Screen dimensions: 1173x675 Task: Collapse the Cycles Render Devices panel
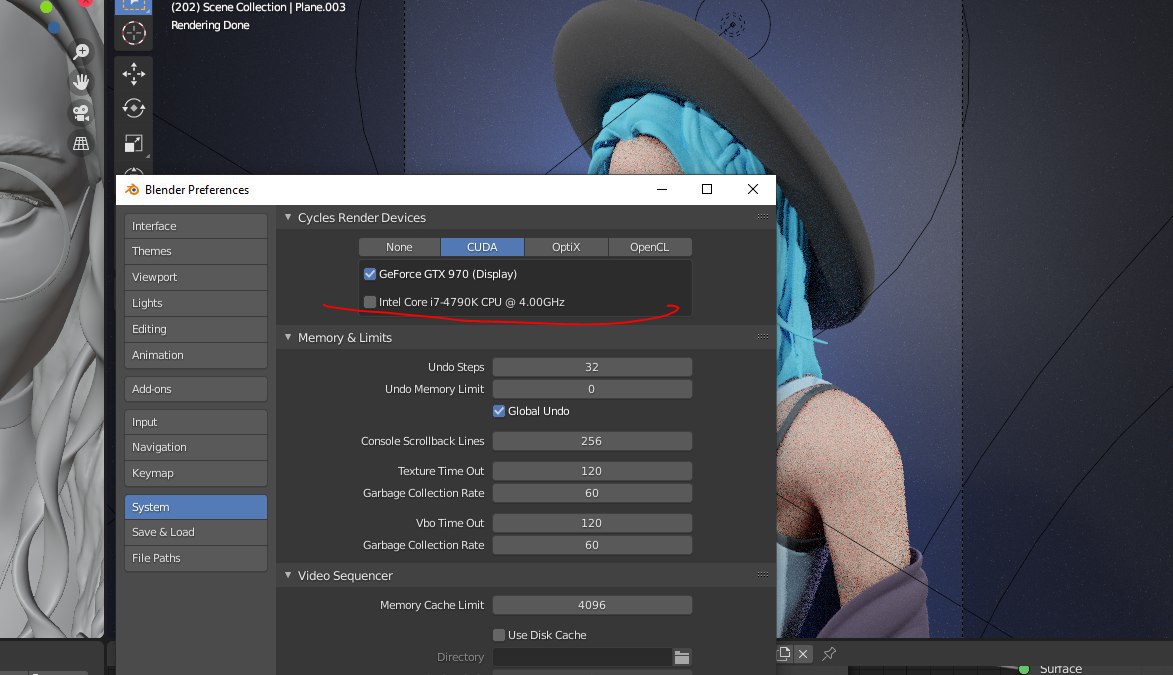point(288,217)
